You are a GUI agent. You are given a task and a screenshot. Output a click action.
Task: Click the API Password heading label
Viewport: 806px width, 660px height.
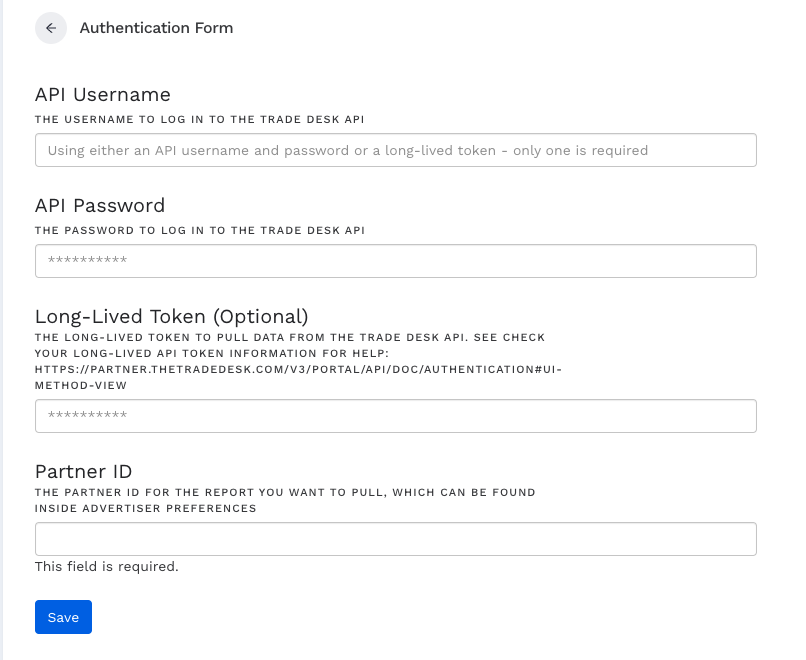100,206
